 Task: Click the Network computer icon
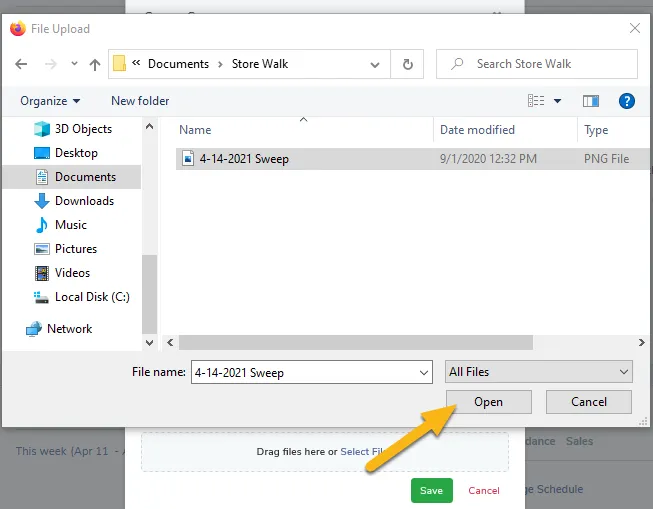[x=34, y=329]
